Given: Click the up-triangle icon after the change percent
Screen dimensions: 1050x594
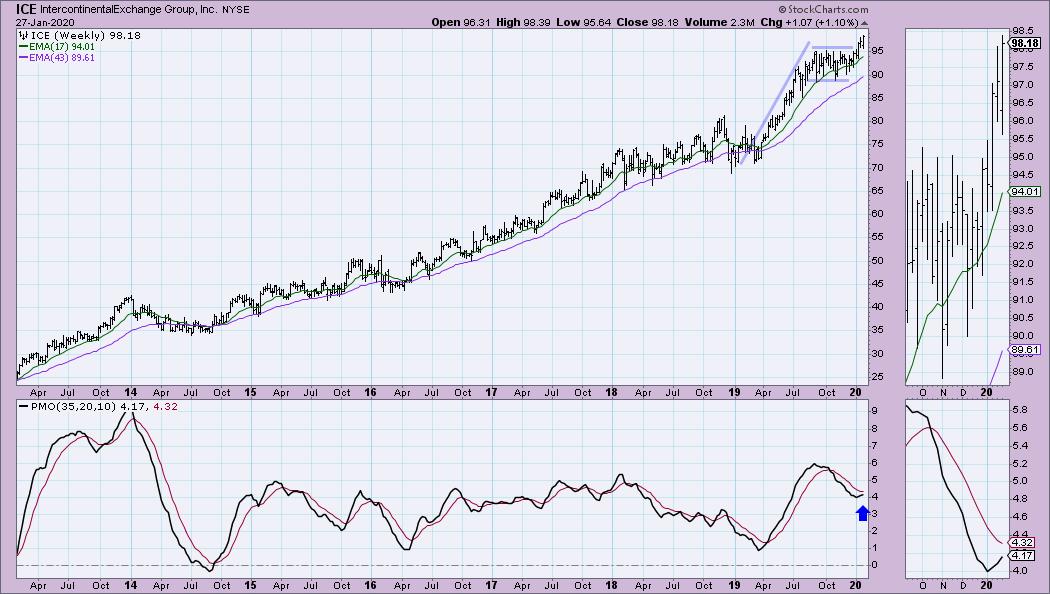Looking at the screenshot, I should [864, 23].
